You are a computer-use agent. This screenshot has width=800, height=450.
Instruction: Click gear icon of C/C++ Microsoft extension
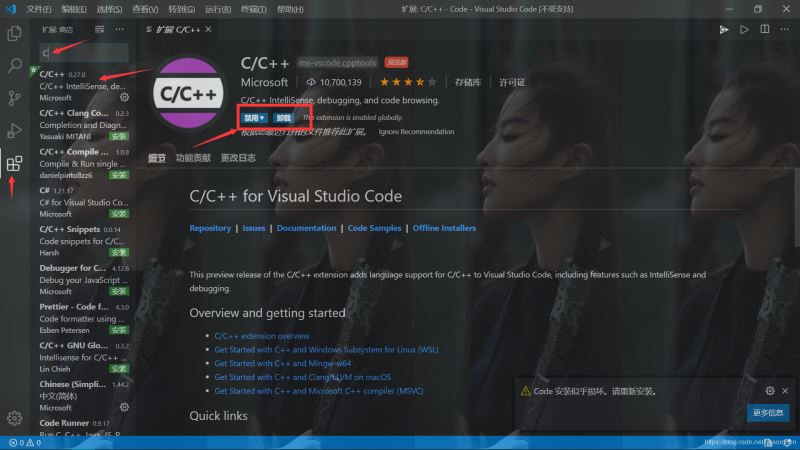(124, 97)
